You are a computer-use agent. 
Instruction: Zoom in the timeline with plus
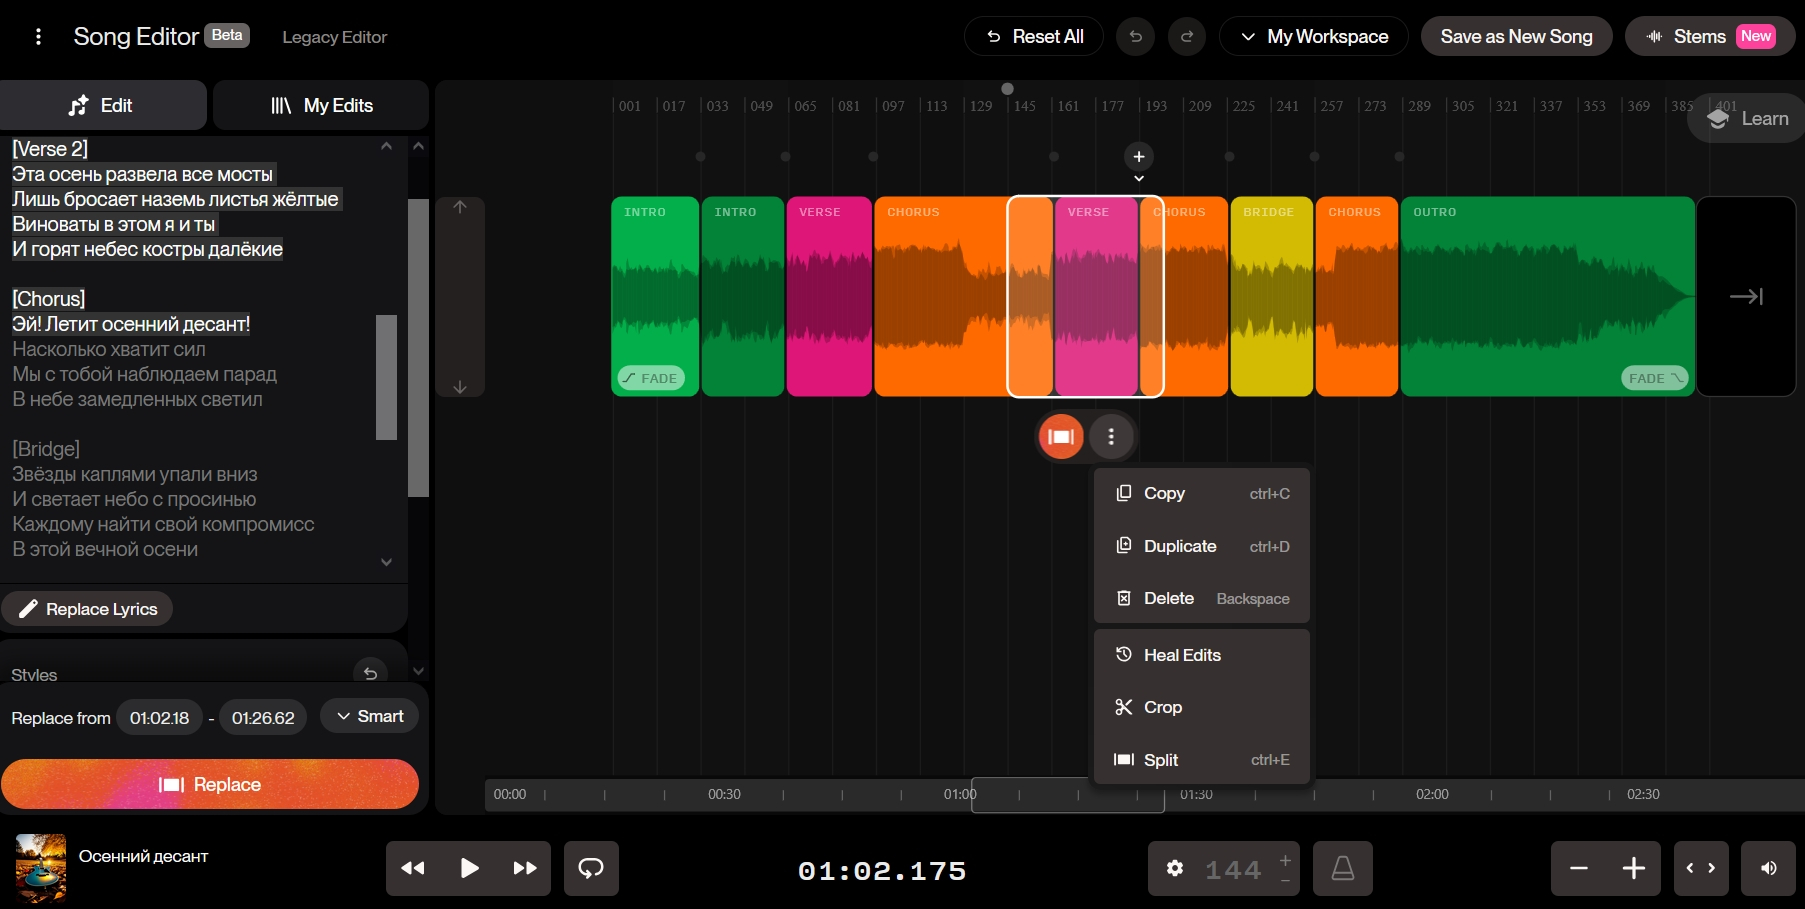[x=1634, y=868]
